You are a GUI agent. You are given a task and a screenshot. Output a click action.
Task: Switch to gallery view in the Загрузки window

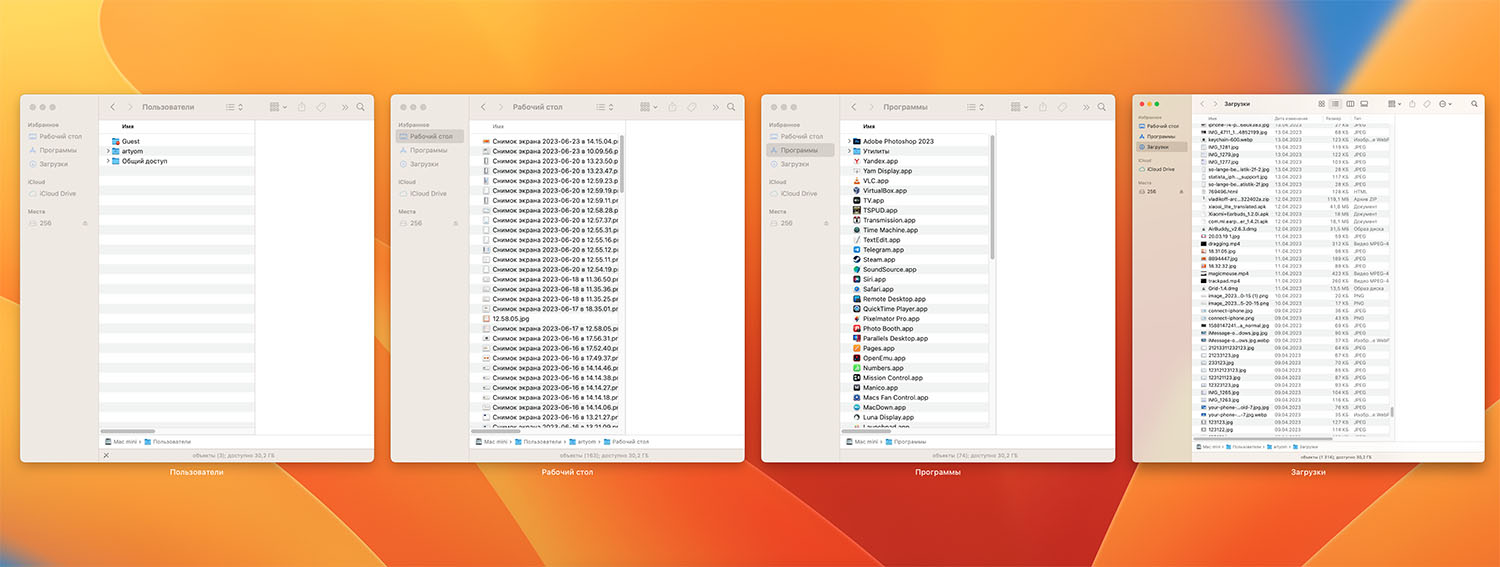click(1365, 103)
